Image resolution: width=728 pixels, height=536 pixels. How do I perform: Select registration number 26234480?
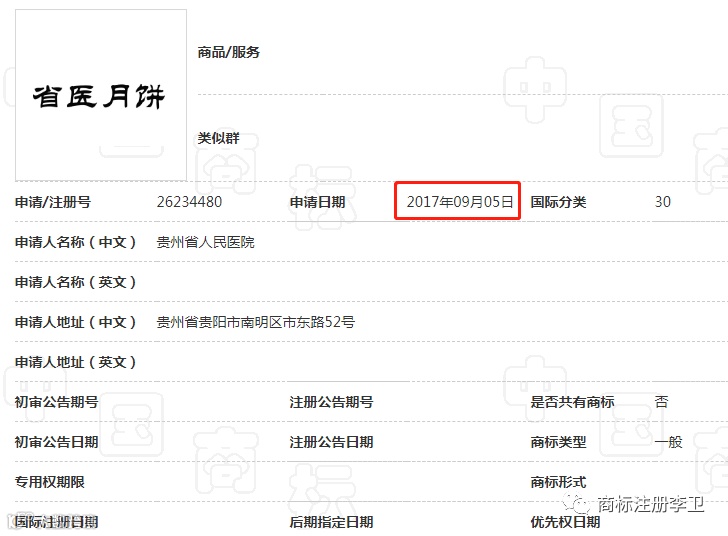pyautogui.click(x=189, y=202)
